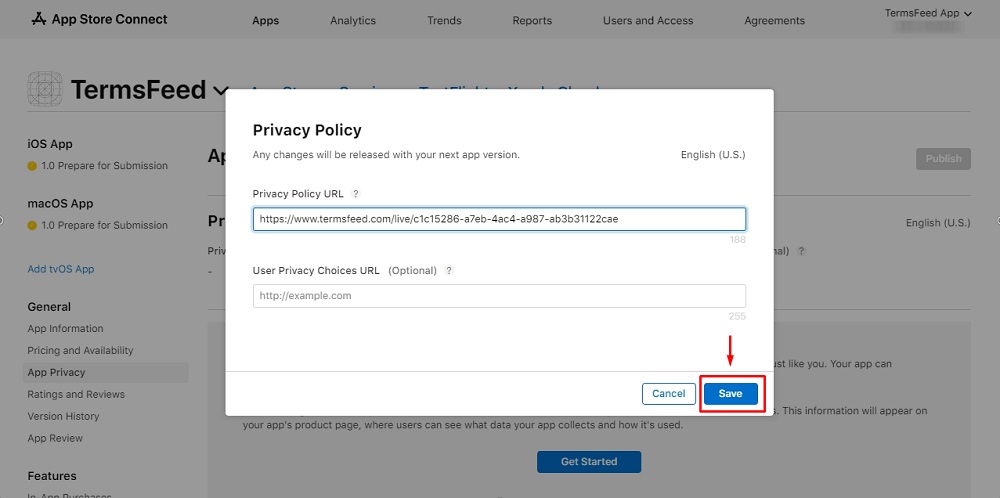This screenshot has height=498, width=1000.
Task: Open English (U.S.) selector on background page
Action: tap(938, 223)
